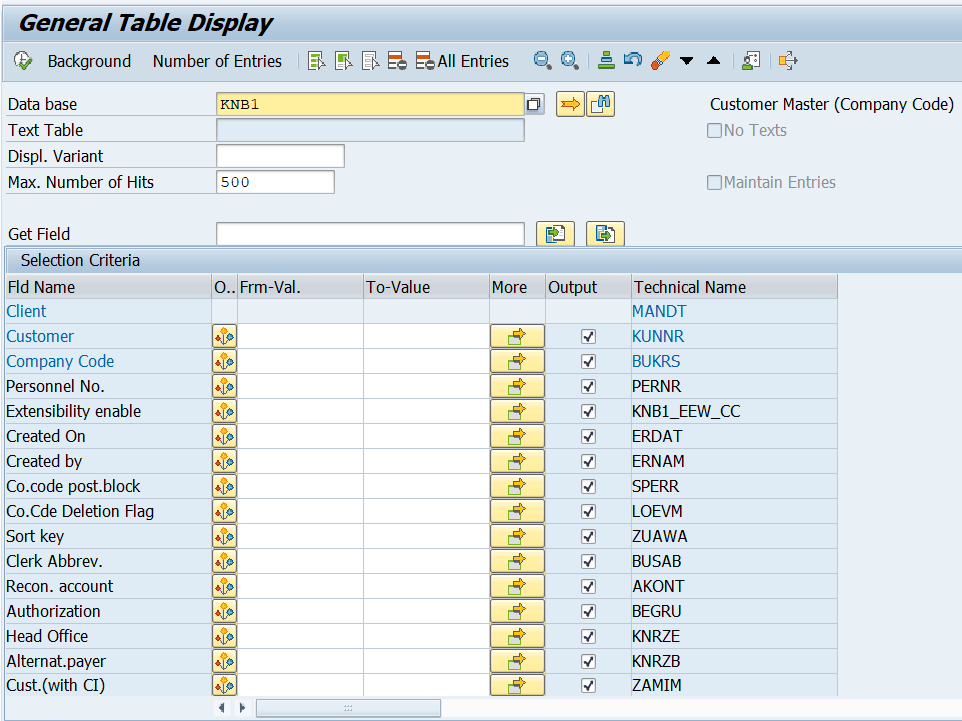Click the user settings toolbar icon
Screen dimensions: 962x721
click(751, 60)
